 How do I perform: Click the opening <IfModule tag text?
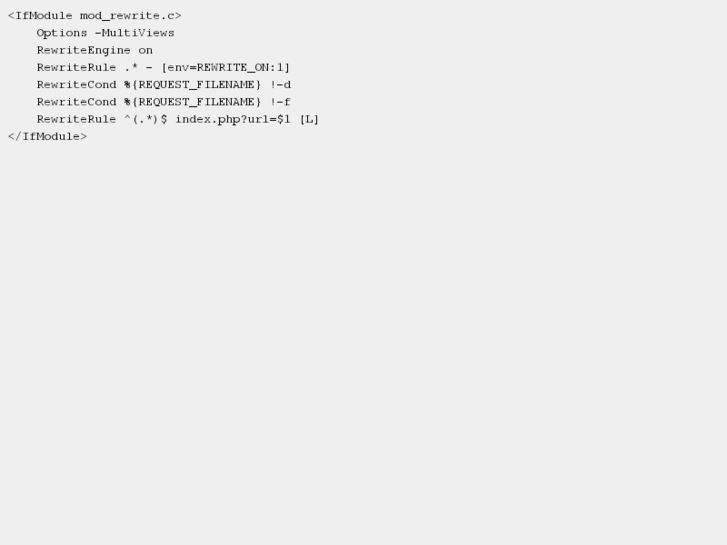(x=40, y=16)
